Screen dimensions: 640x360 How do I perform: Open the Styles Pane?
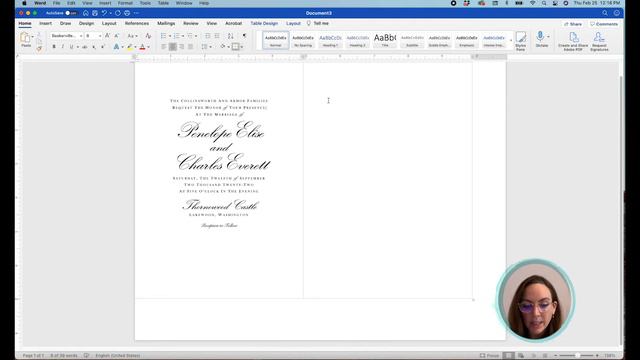521,41
